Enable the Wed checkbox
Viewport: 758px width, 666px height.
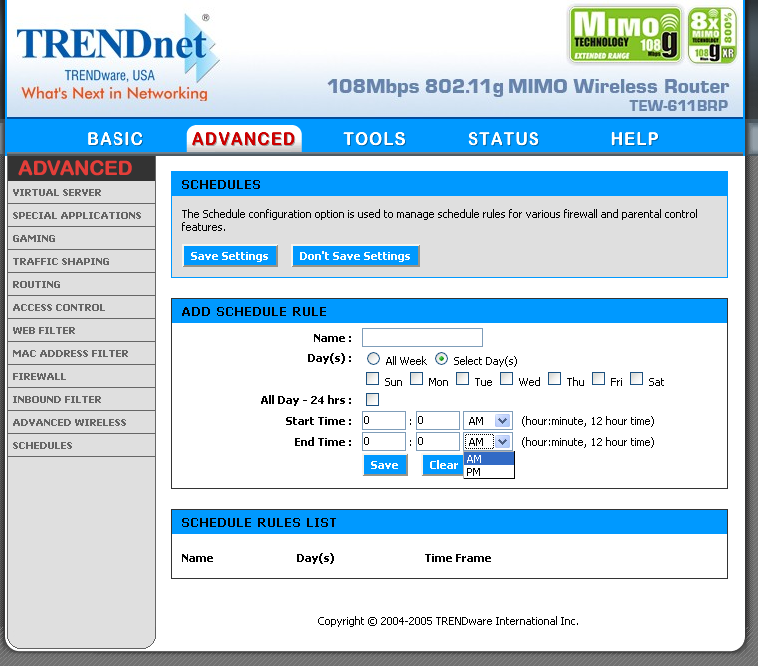(506, 379)
